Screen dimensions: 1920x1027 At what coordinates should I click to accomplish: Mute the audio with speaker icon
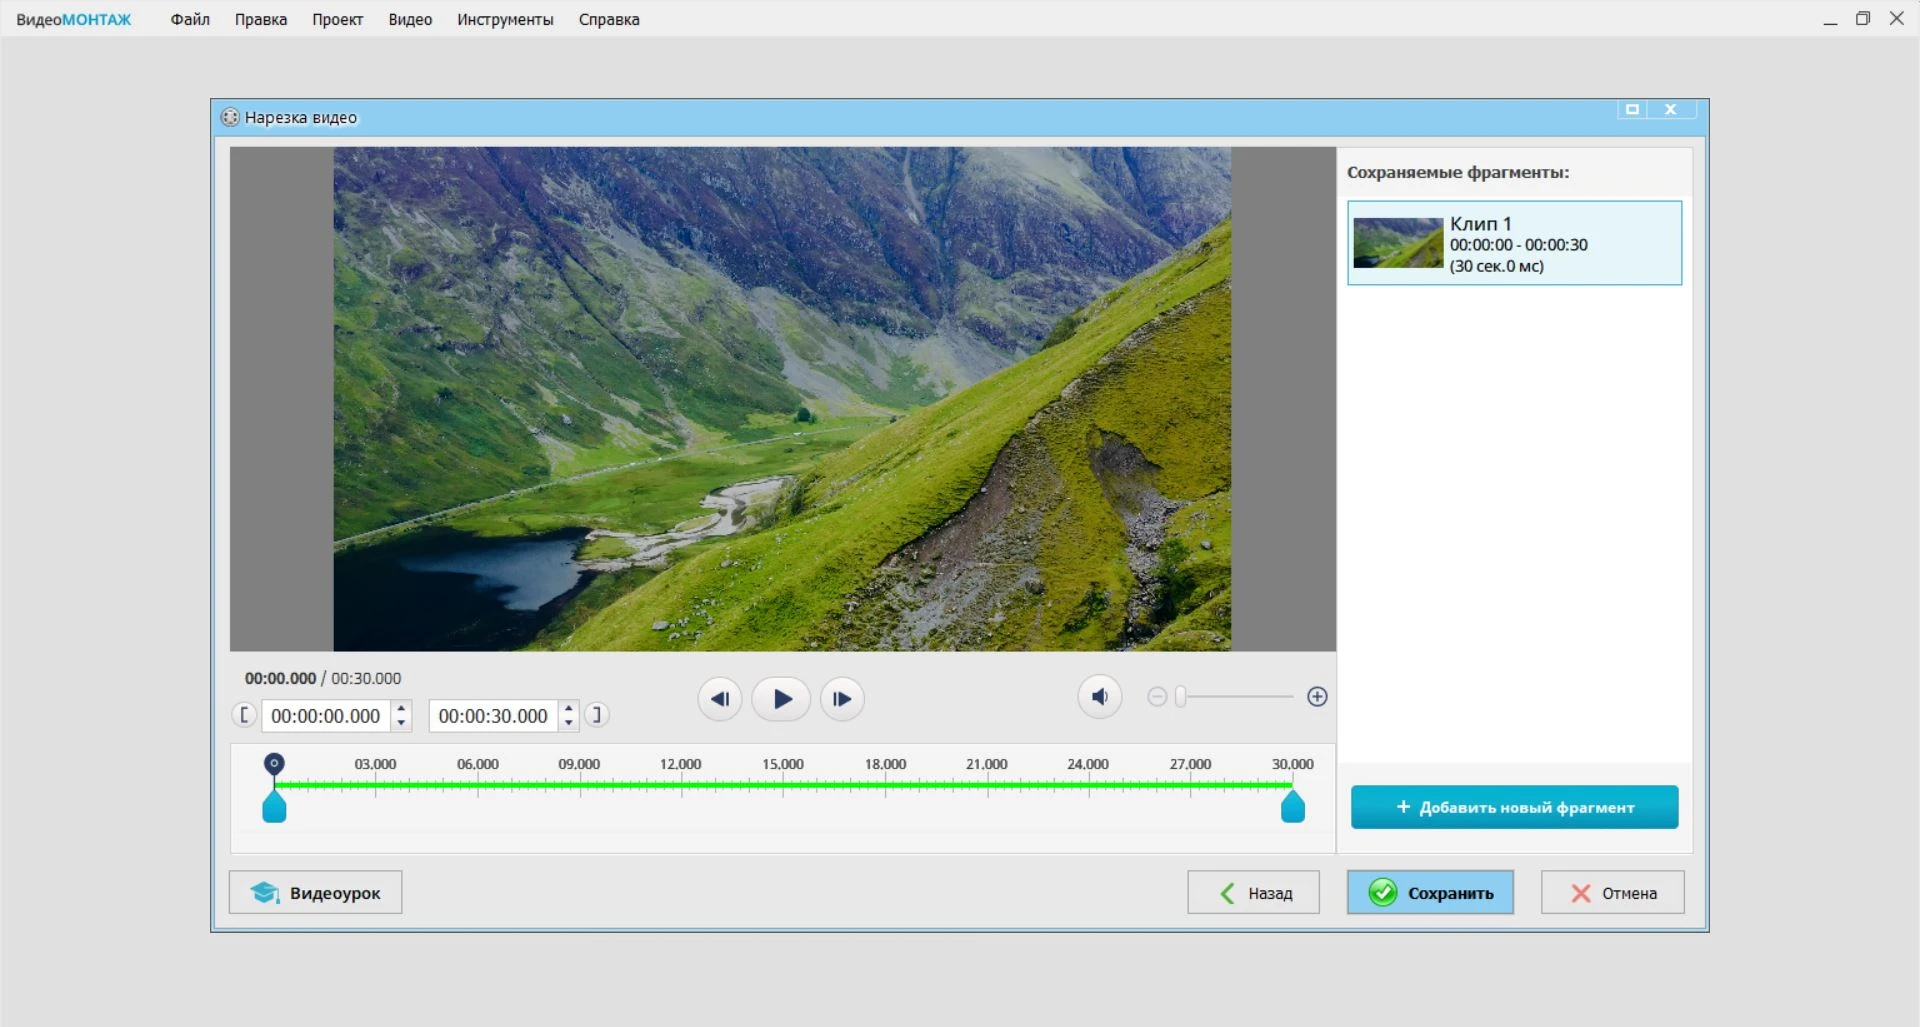pos(1100,697)
